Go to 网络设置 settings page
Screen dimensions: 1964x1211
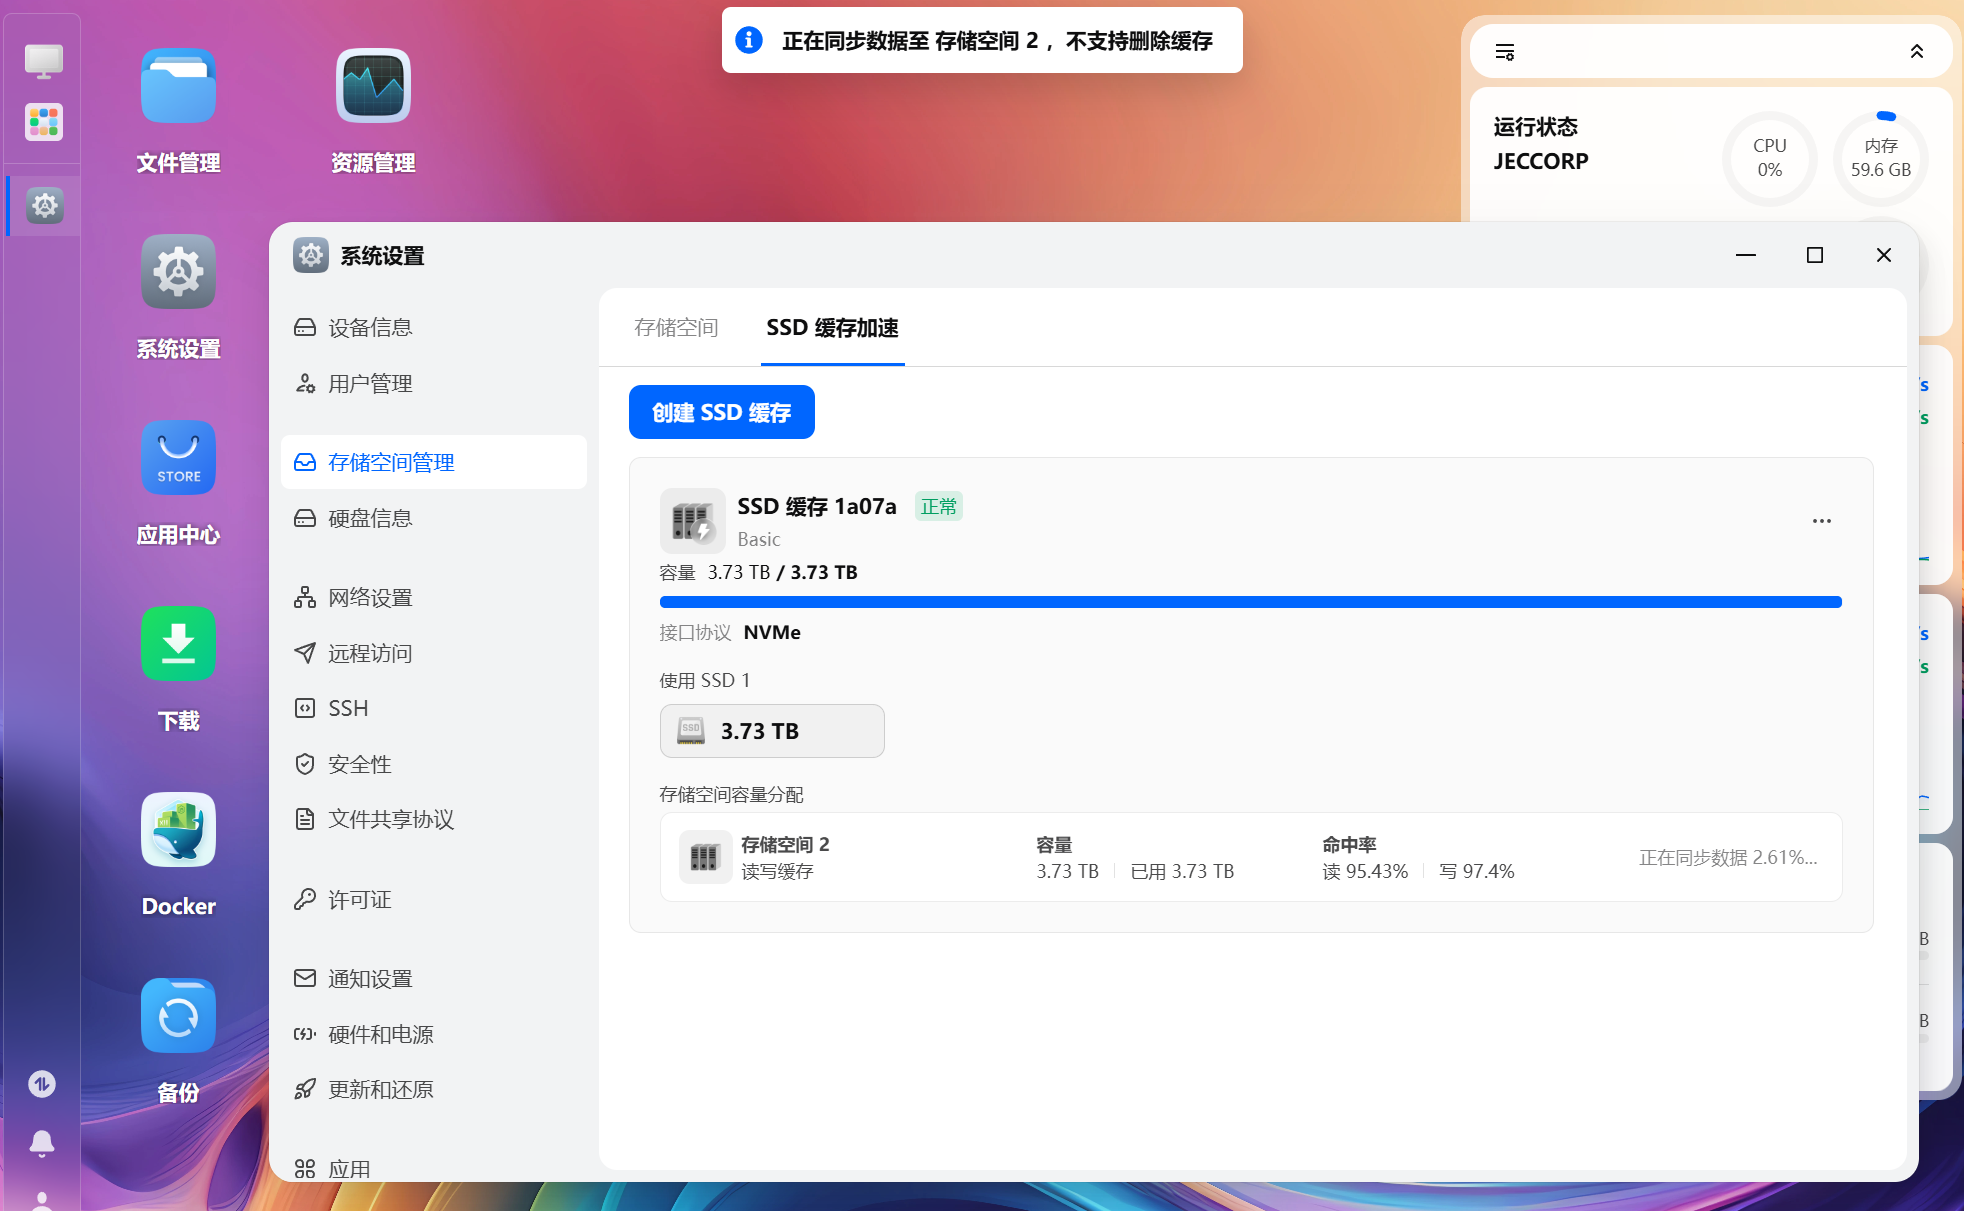click(370, 598)
